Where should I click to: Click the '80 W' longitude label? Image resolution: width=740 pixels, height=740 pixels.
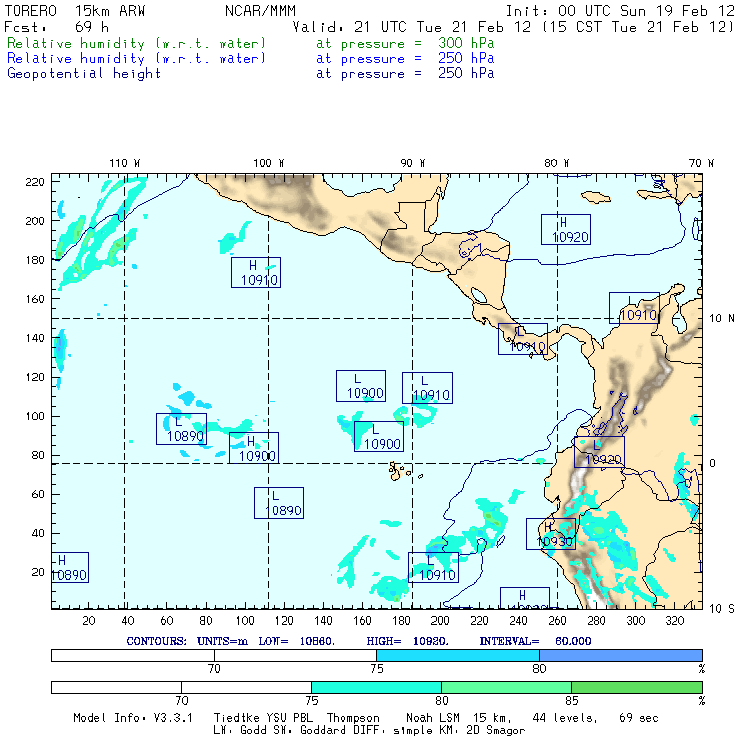pyautogui.click(x=556, y=163)
